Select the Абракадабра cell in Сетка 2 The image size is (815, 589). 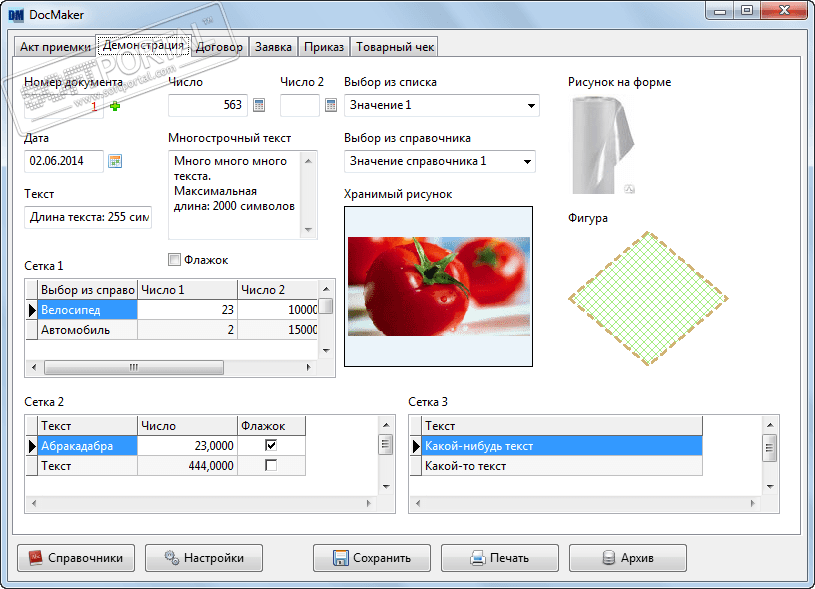(87, 446)
